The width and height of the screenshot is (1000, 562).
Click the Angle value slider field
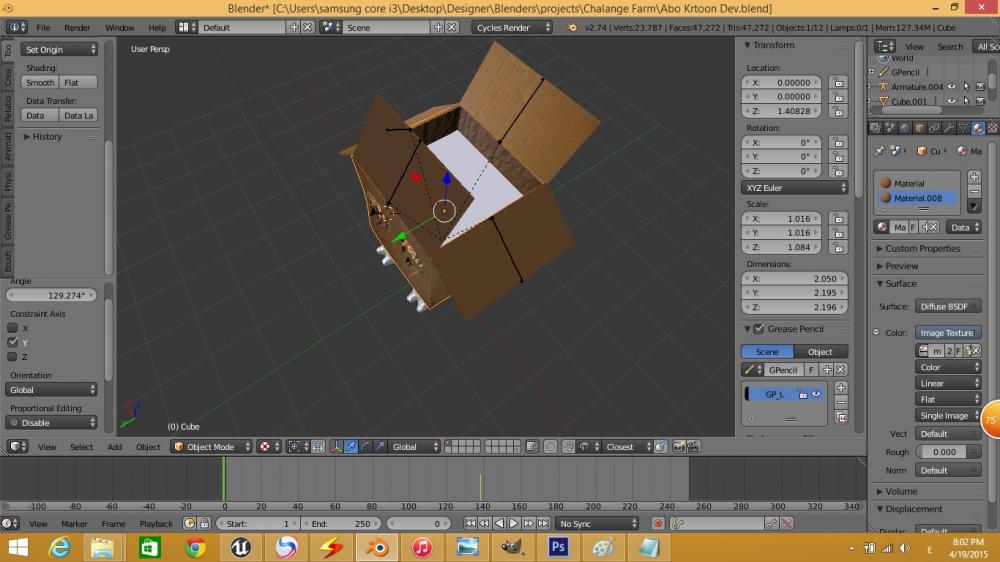point(53,295)
